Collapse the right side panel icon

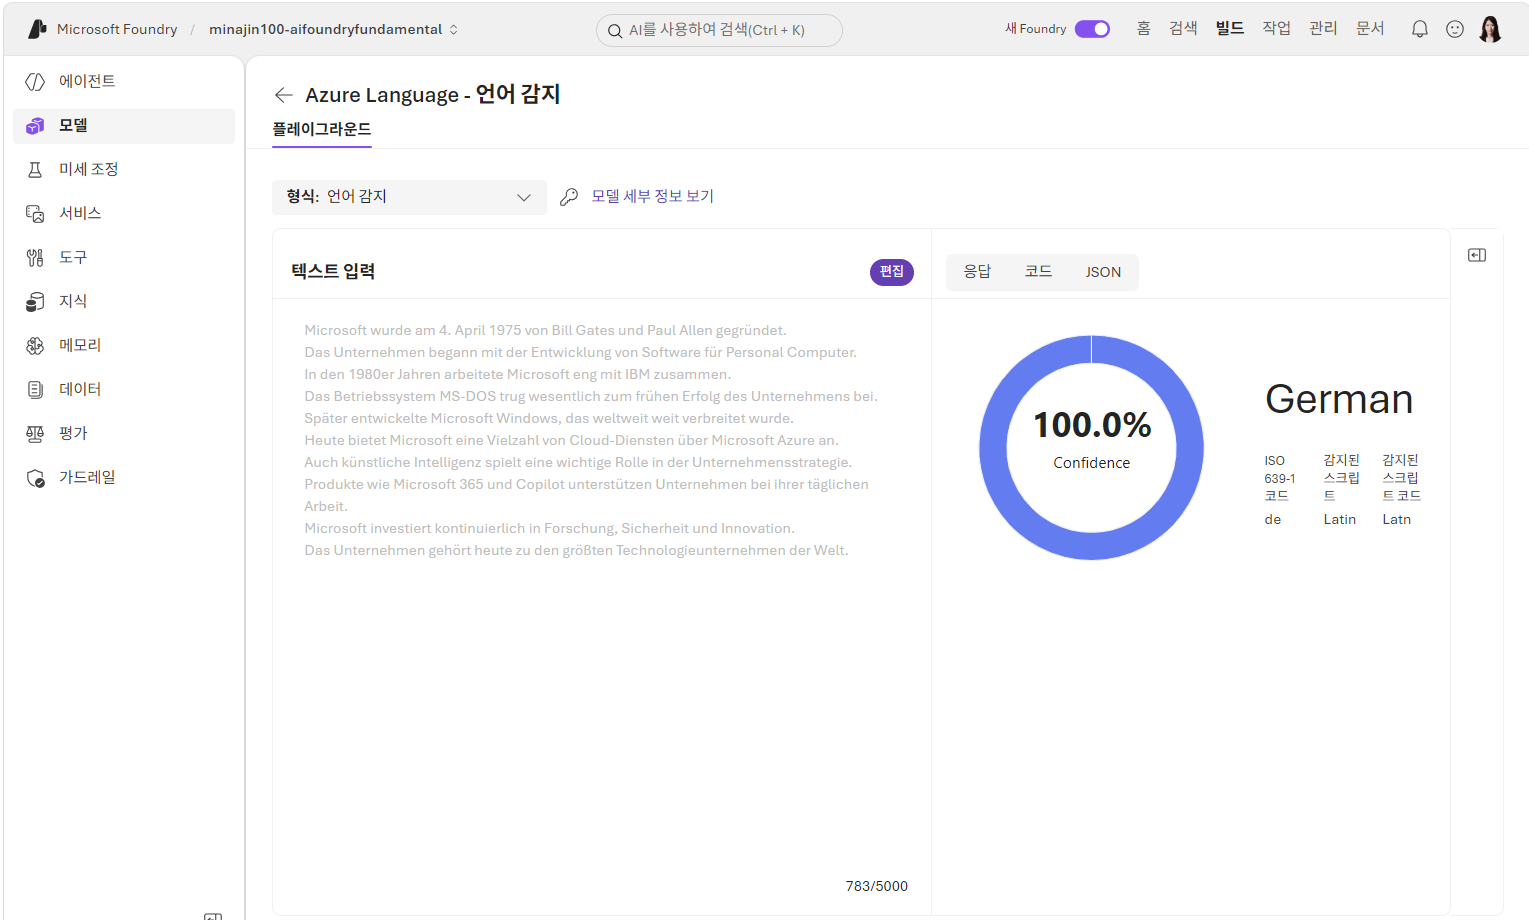point(1477,255)
